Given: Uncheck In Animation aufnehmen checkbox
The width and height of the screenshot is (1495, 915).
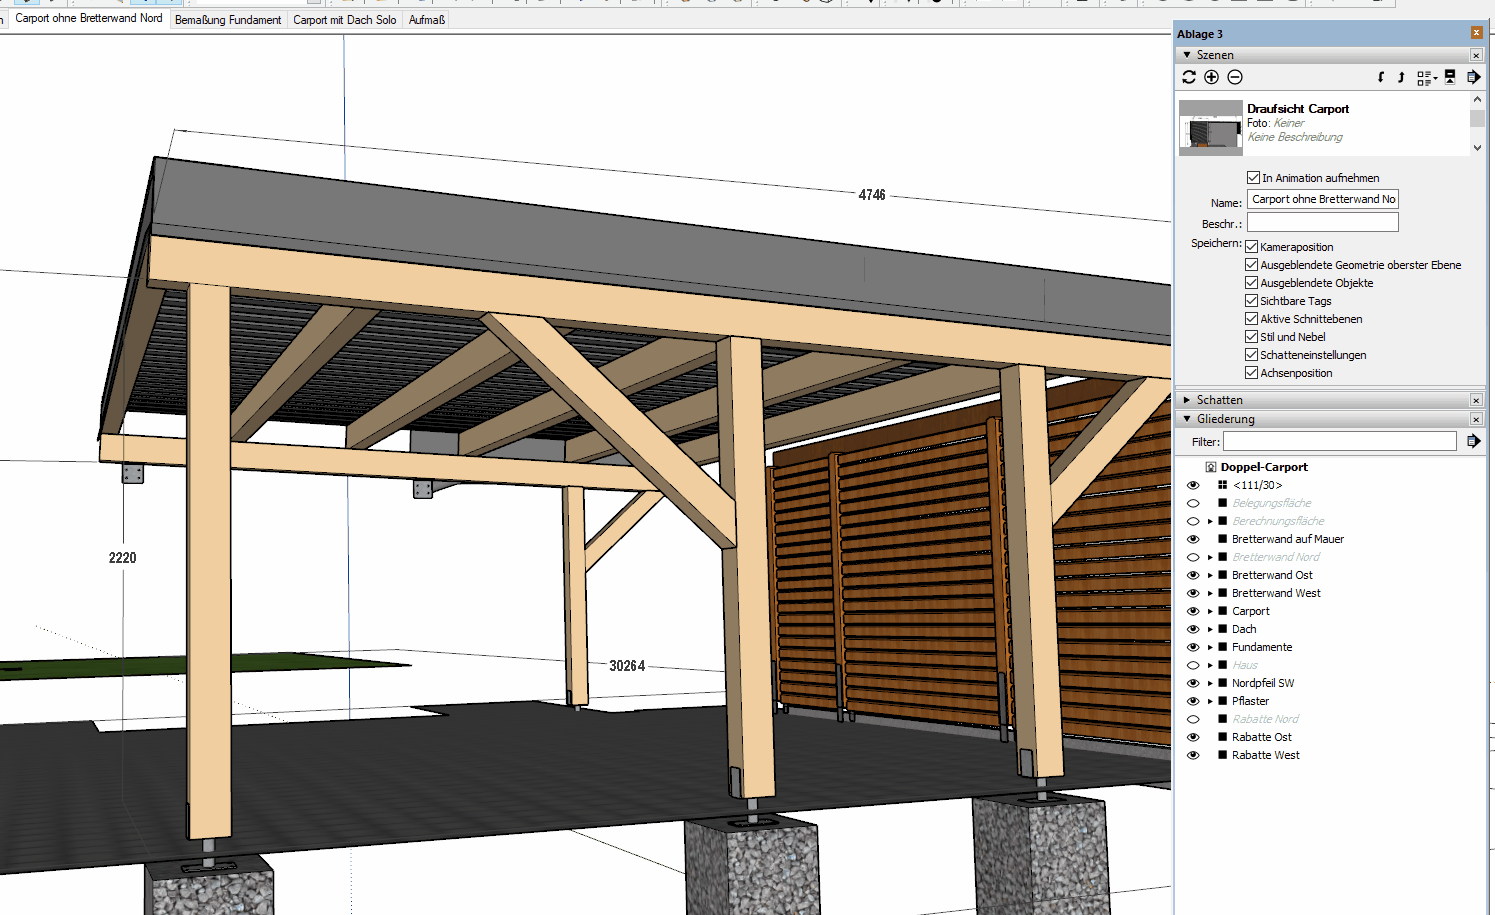Looking at the screenshot, I should pos(1253,178).
